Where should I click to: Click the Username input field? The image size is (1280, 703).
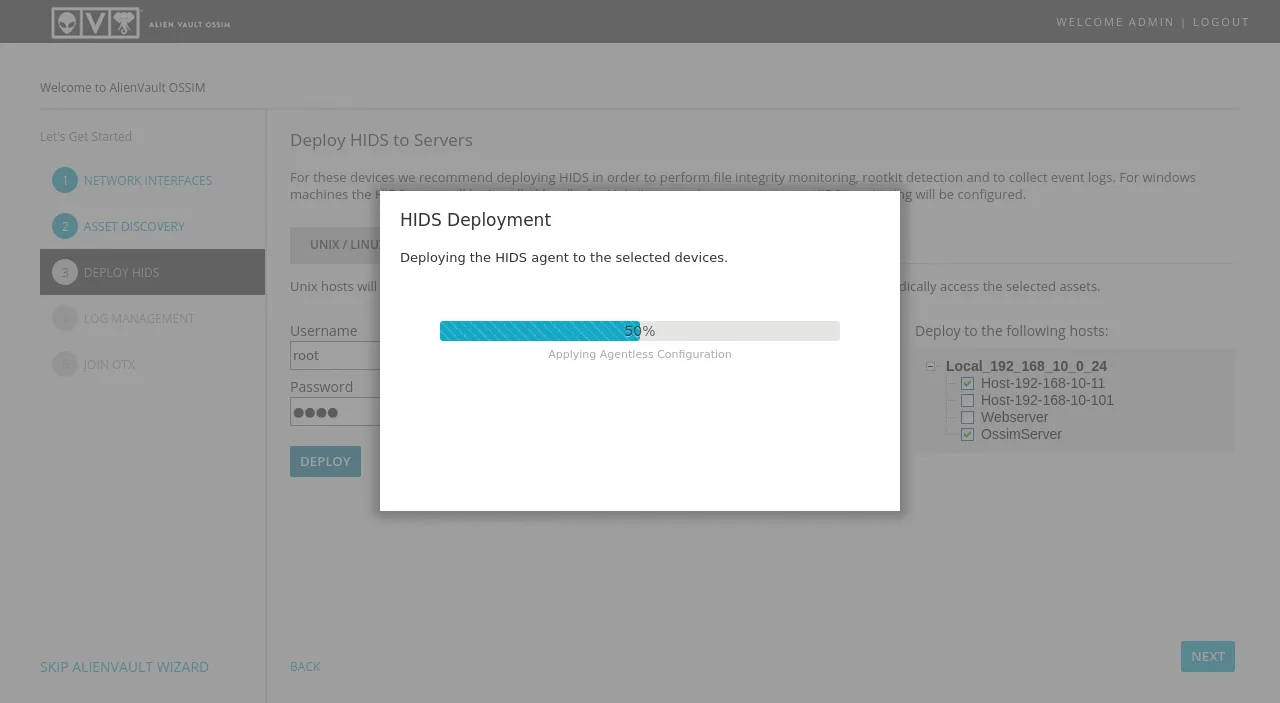pyautogui.click(x=334, y=356)
